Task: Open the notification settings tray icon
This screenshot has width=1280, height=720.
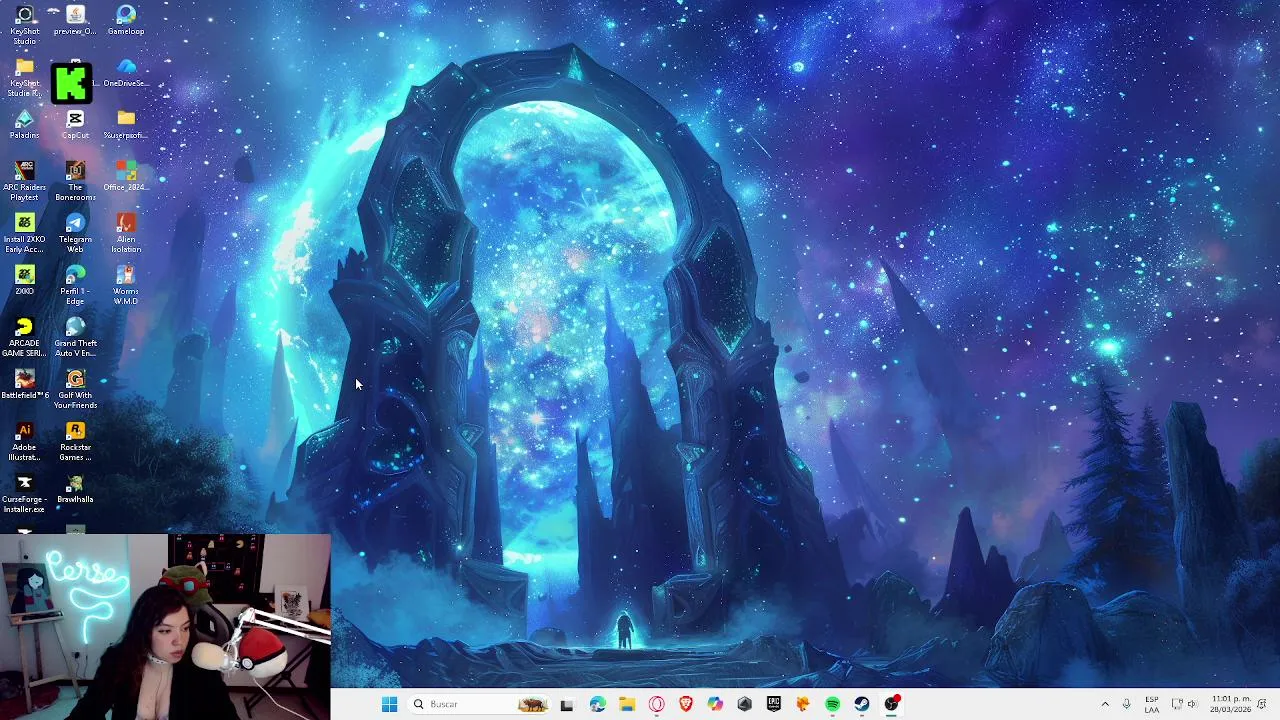Action: 1263,704
